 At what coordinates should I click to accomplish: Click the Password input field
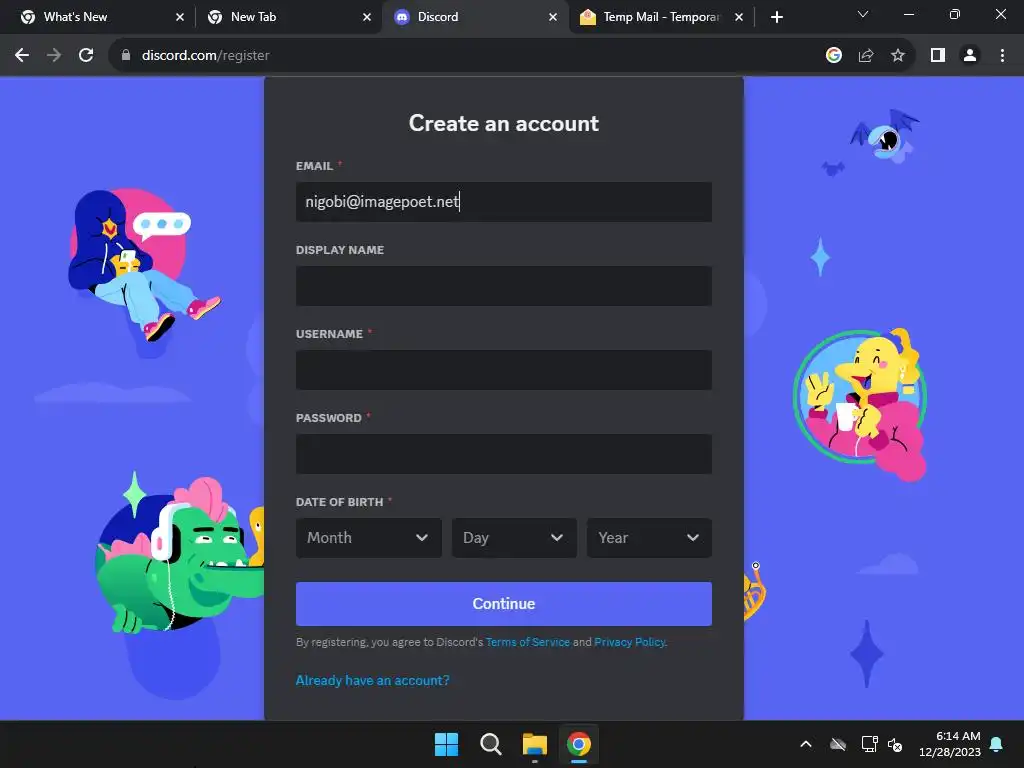click(504, 454)
